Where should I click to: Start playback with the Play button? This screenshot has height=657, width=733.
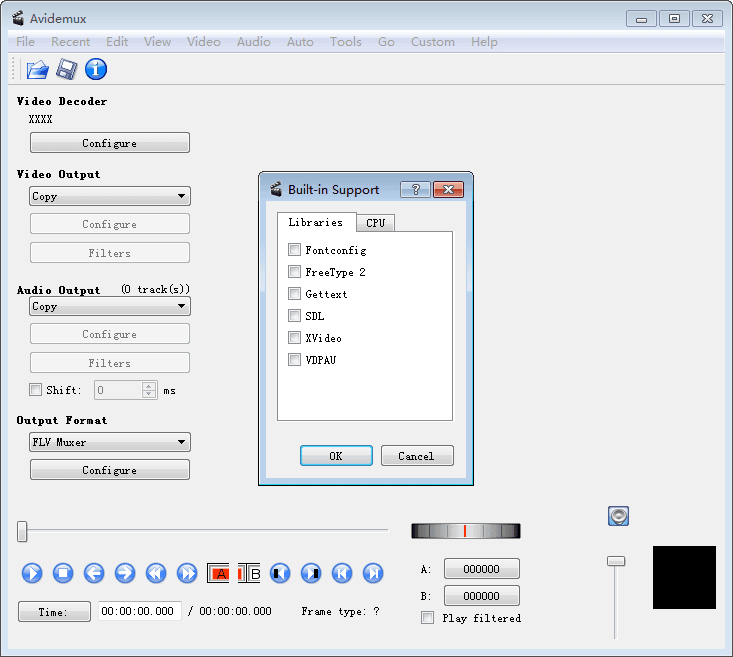32,573
